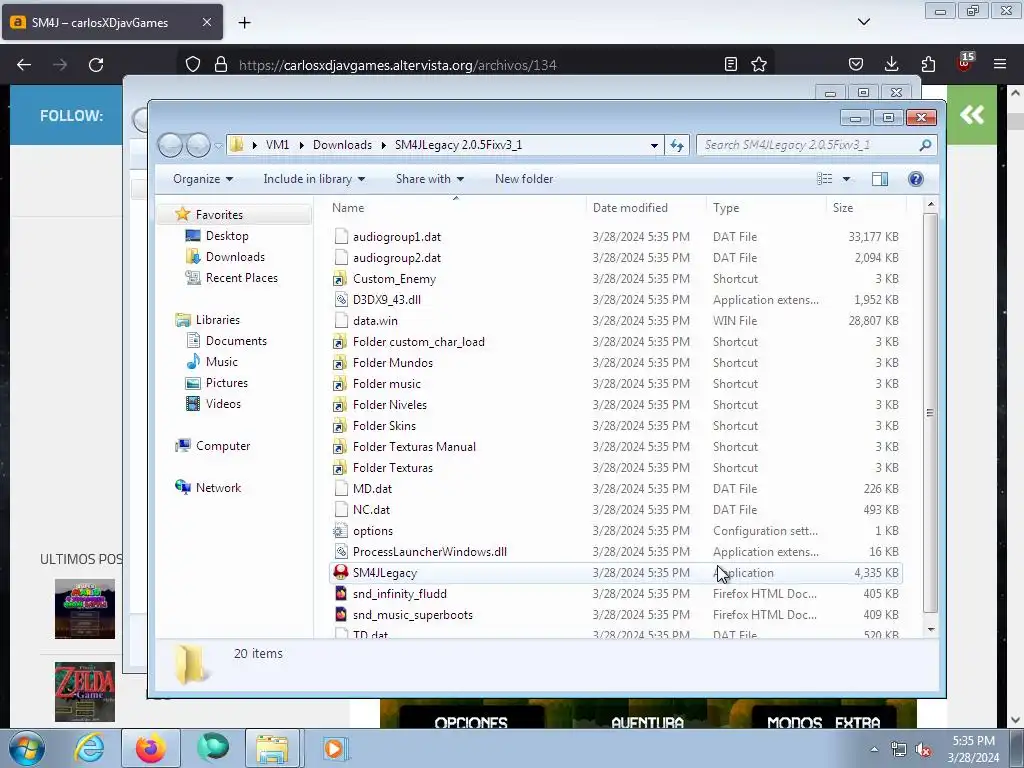
Task: Click the Save to Pocket icon
Action: (x=856, y=64)
